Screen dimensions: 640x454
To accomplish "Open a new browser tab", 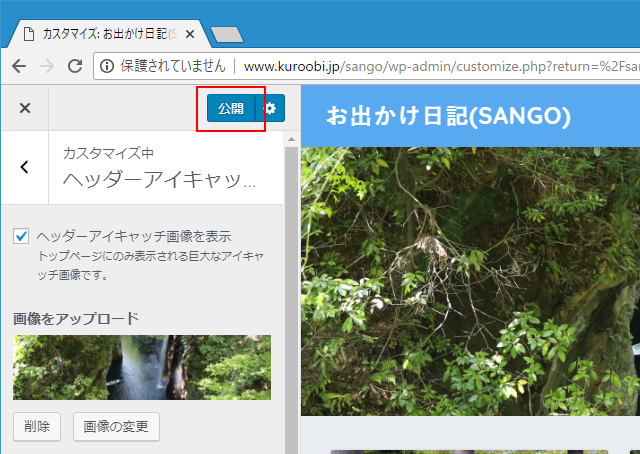I will (x=227, y=35).
